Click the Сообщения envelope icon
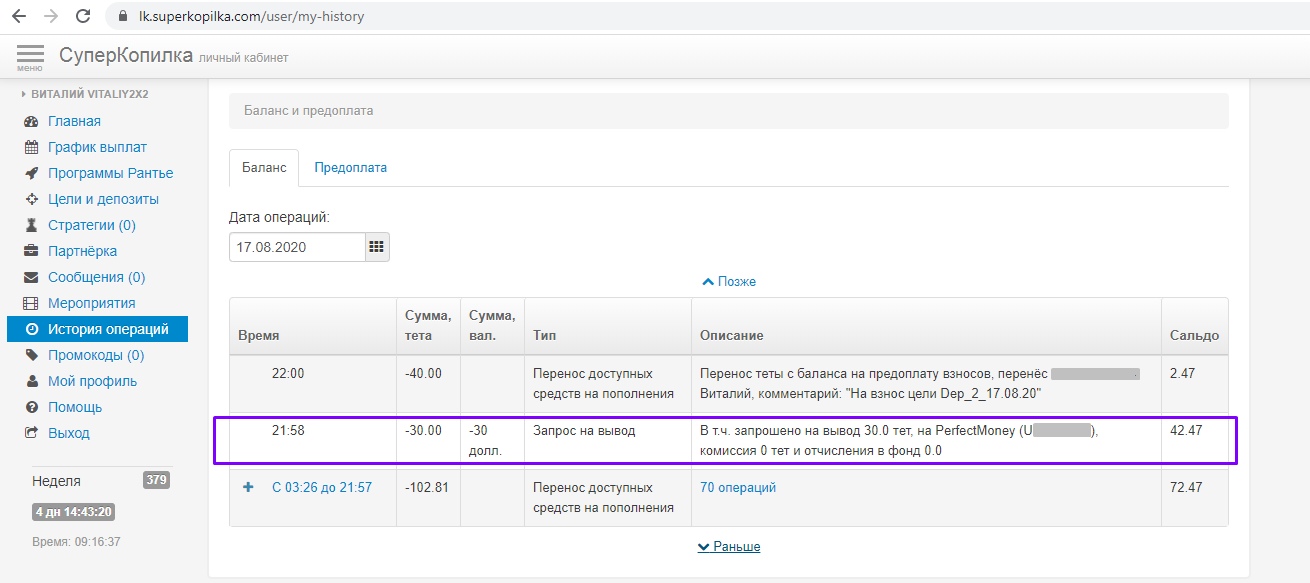 pyautogui.click(x=31, y=277)
